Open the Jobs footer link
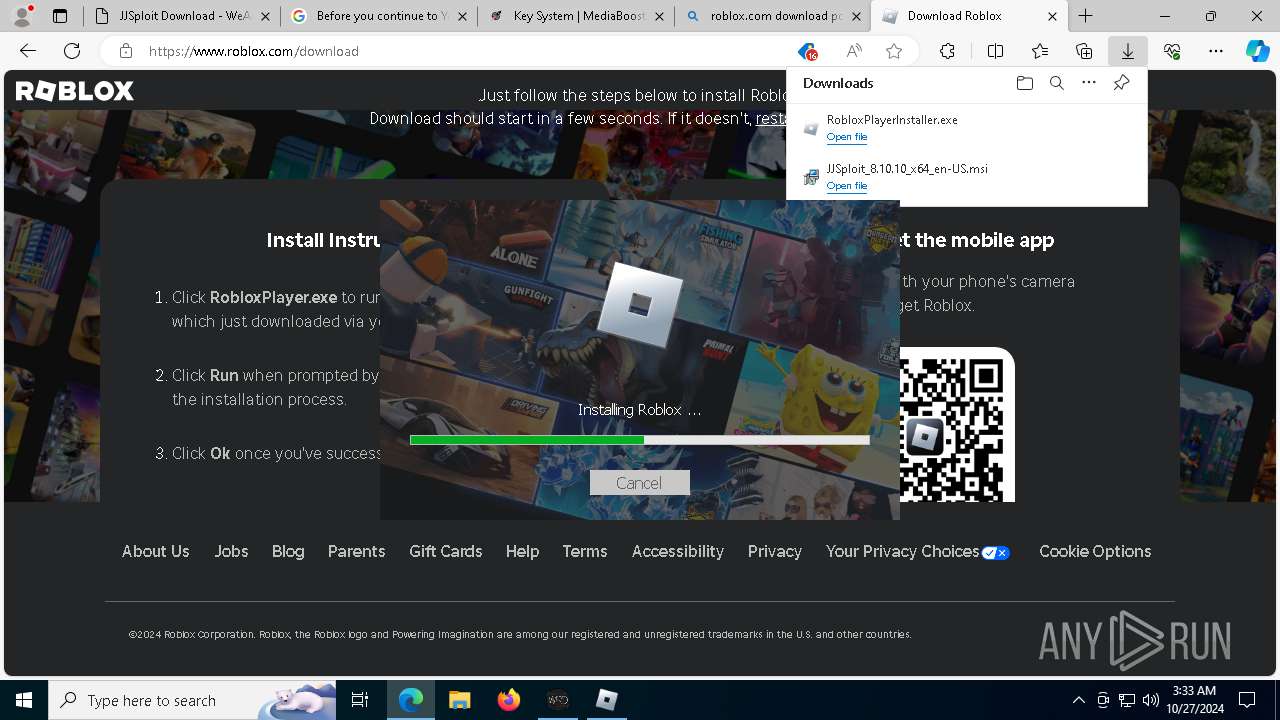Viewport: 1280px width, 720px height. click(231, 551)
